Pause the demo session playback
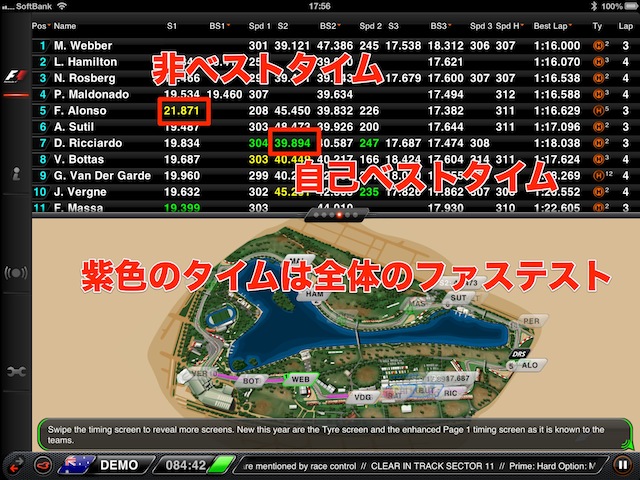This screenshot has height=480, width=640. 622,465
